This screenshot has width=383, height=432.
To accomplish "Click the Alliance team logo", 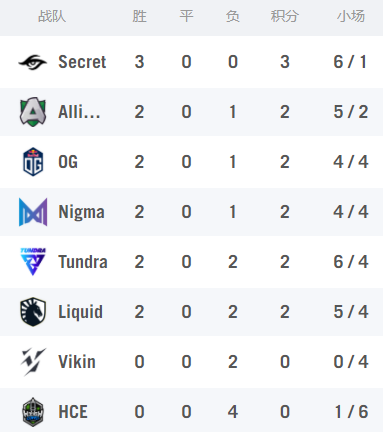I will click(33, 112).
